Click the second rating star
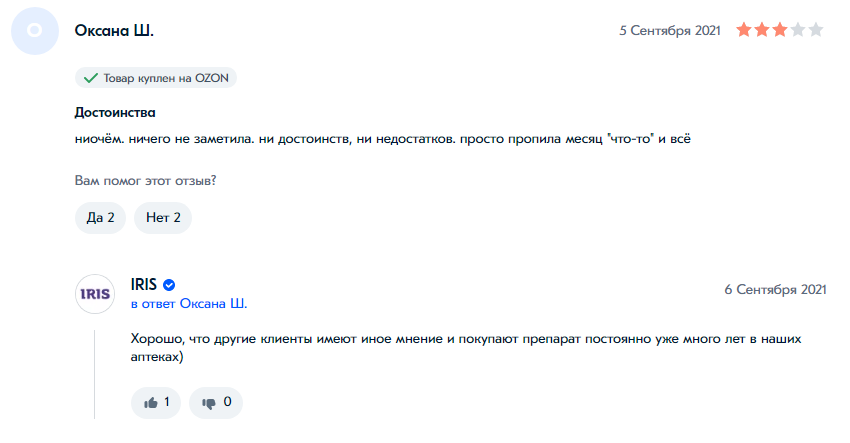This screenshot has height=443, width=850. (x=762, y=31)
